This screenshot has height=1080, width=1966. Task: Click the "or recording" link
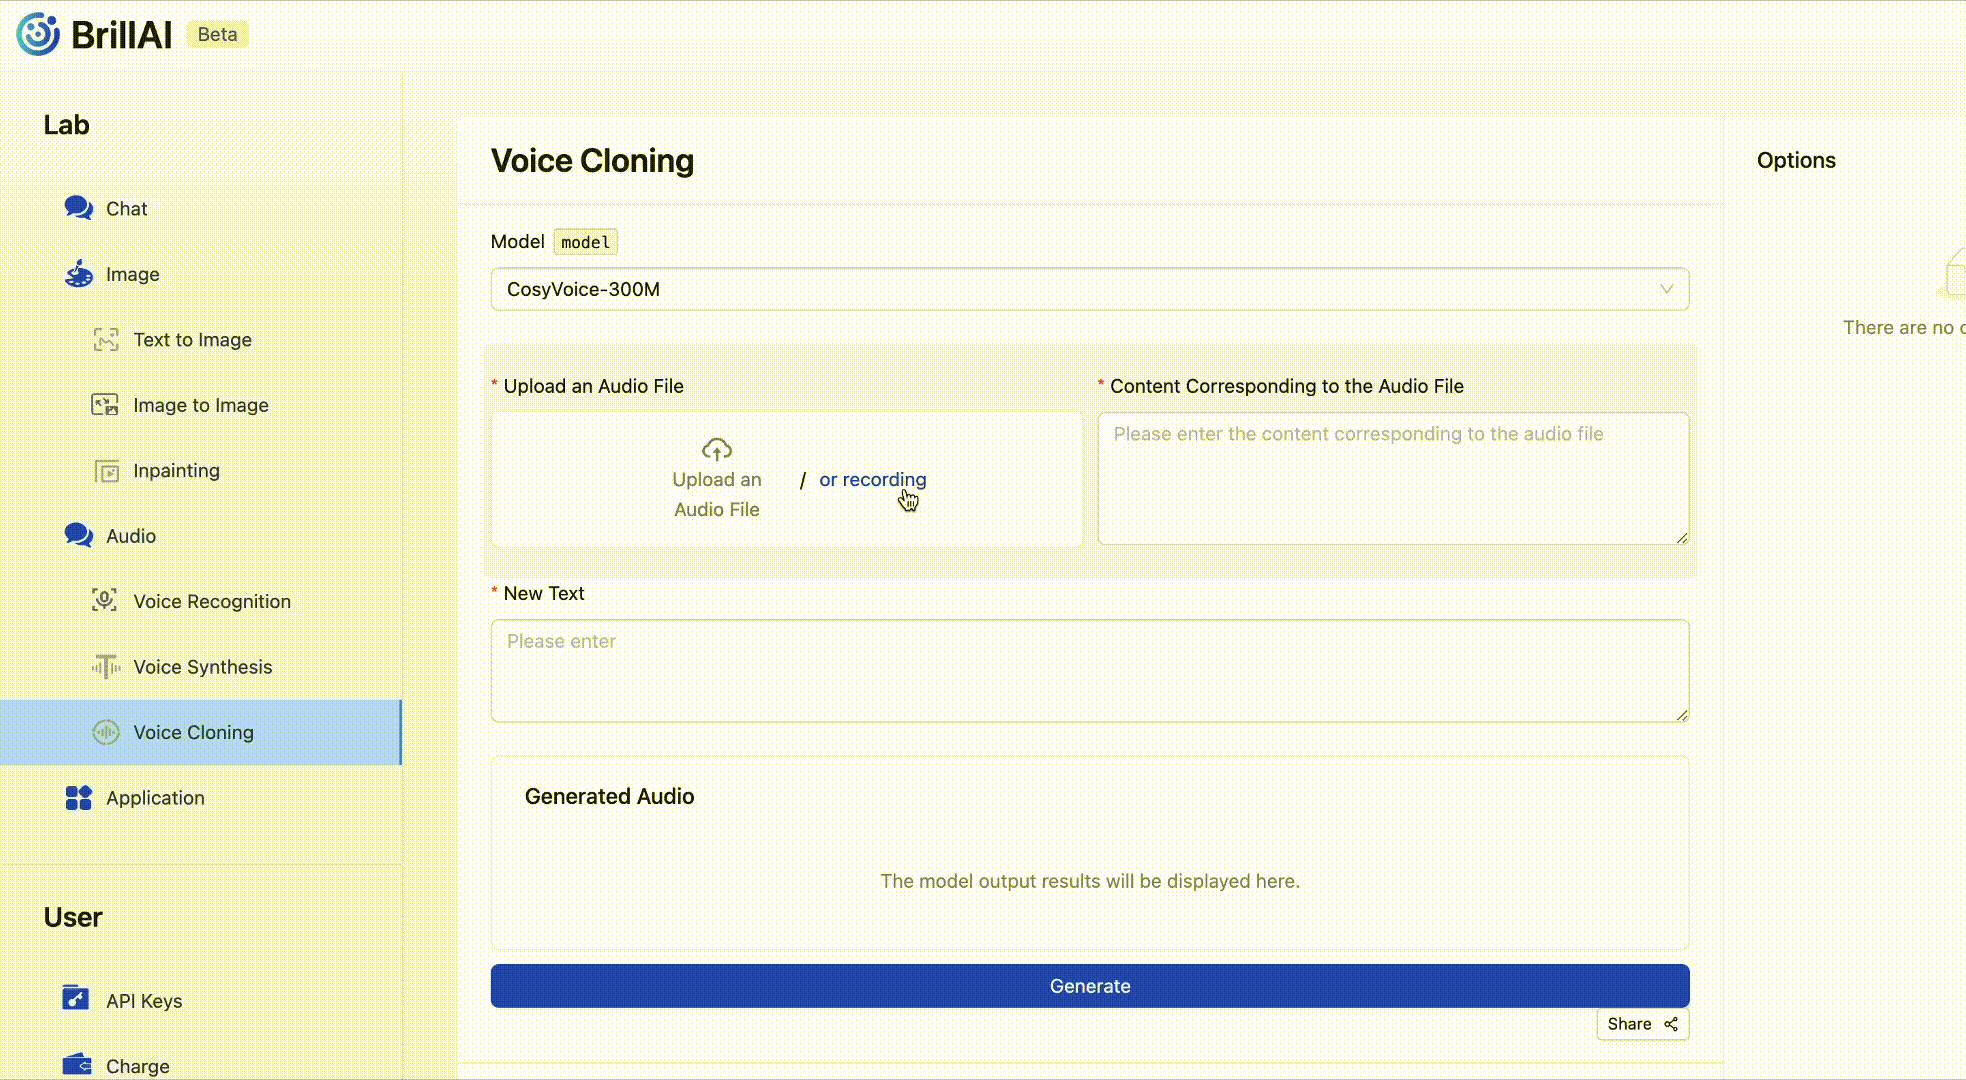[x=872, y=480]
